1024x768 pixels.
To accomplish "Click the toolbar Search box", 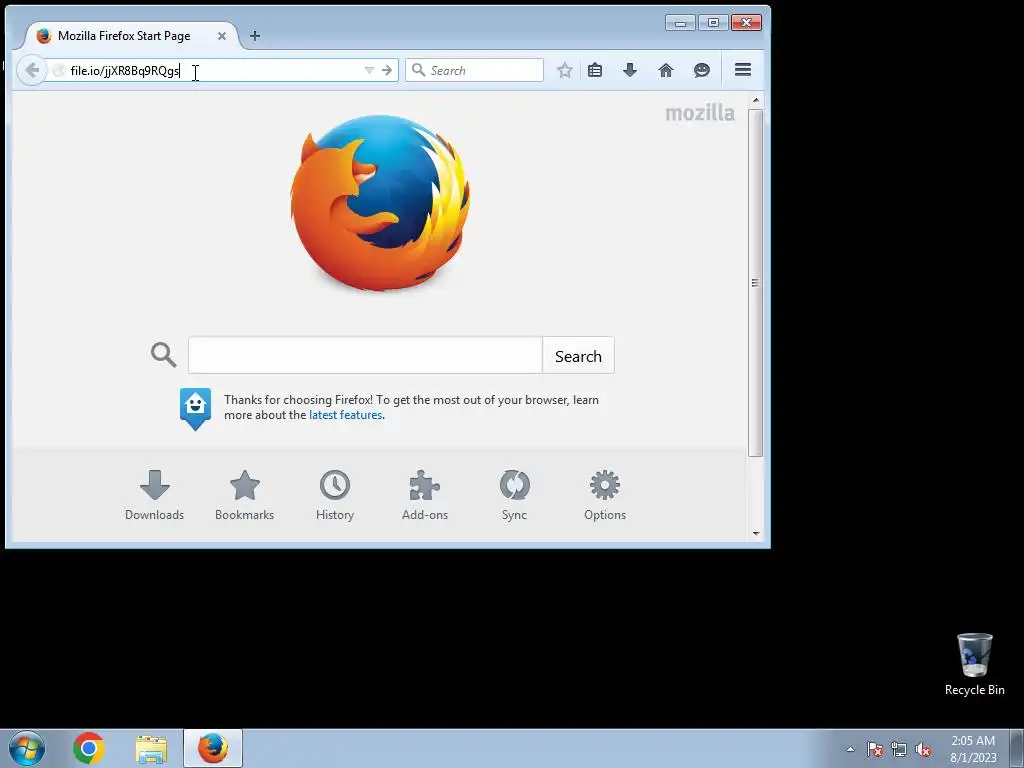I will coord(474,70).
